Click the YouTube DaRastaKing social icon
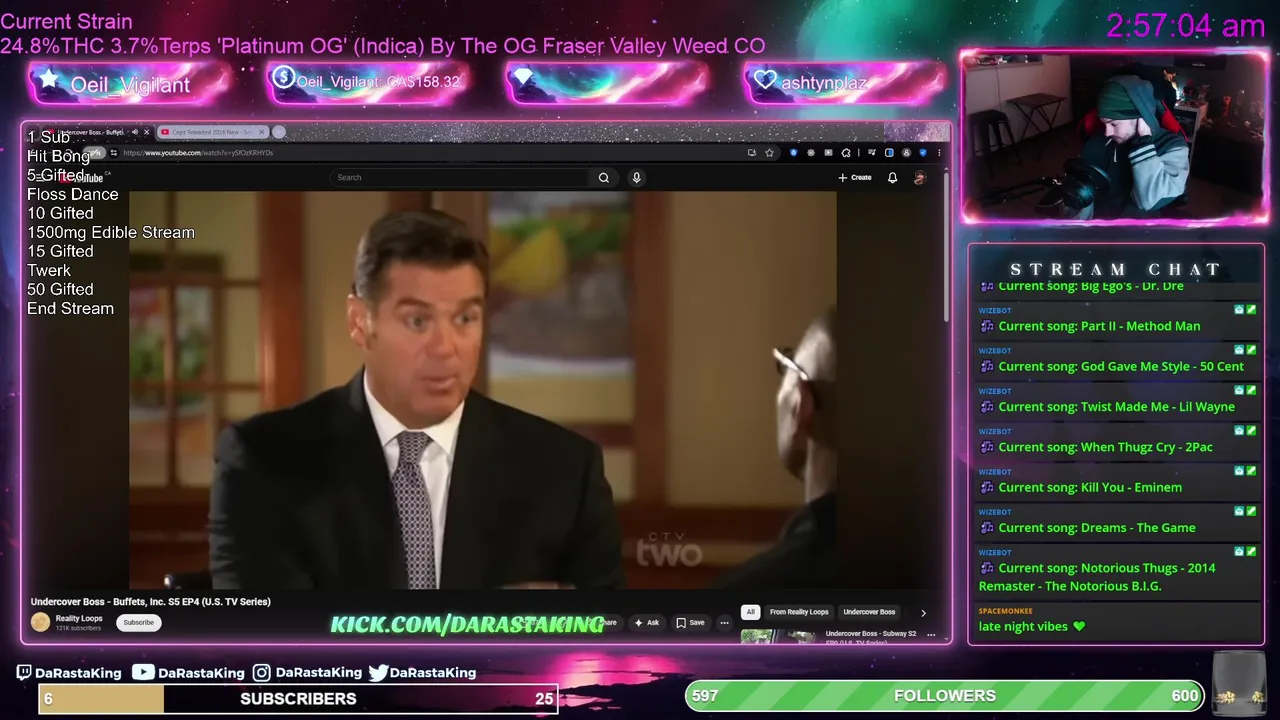 (143, 673)
